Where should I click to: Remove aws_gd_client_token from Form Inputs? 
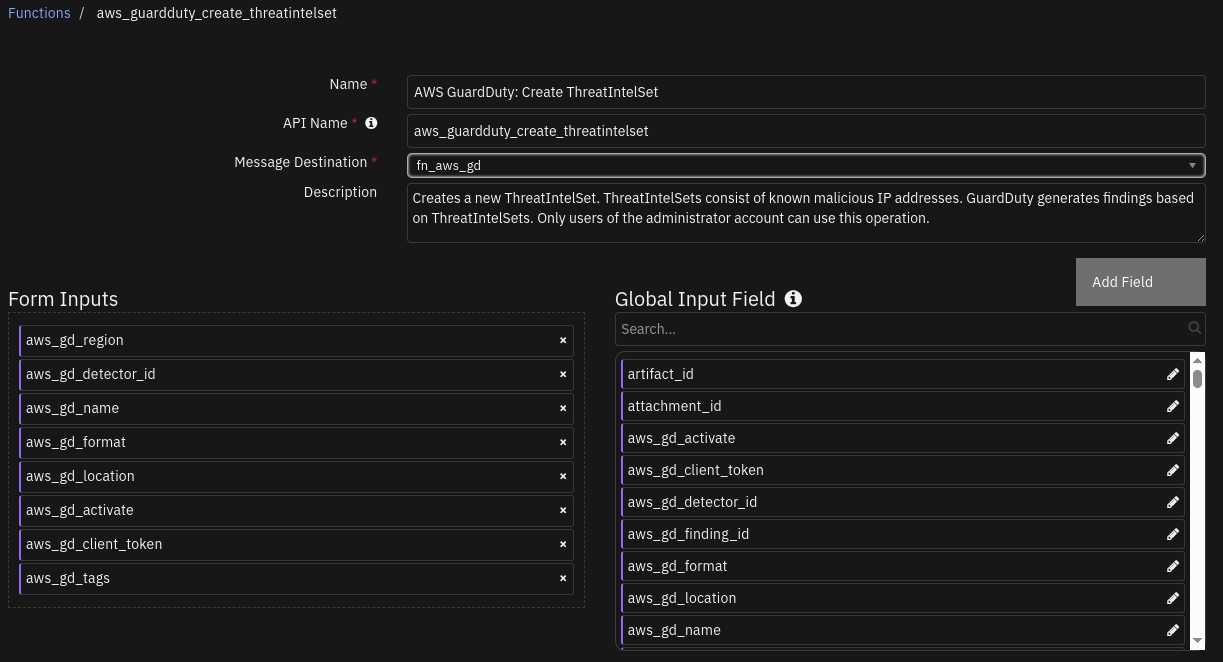click(563, 544)
